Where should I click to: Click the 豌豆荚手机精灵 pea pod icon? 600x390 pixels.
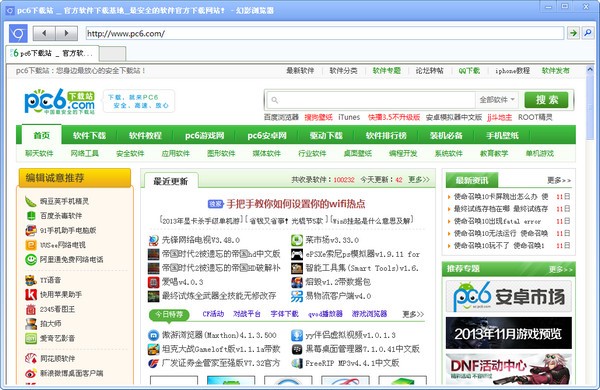point(31,201)
